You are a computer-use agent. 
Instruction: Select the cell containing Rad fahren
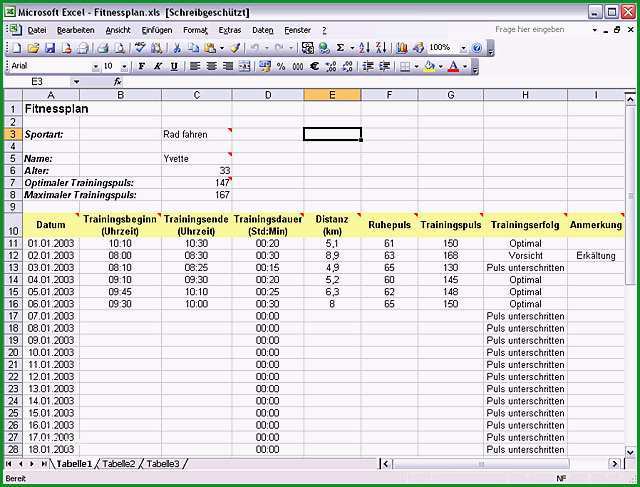[x=197, y=134]
